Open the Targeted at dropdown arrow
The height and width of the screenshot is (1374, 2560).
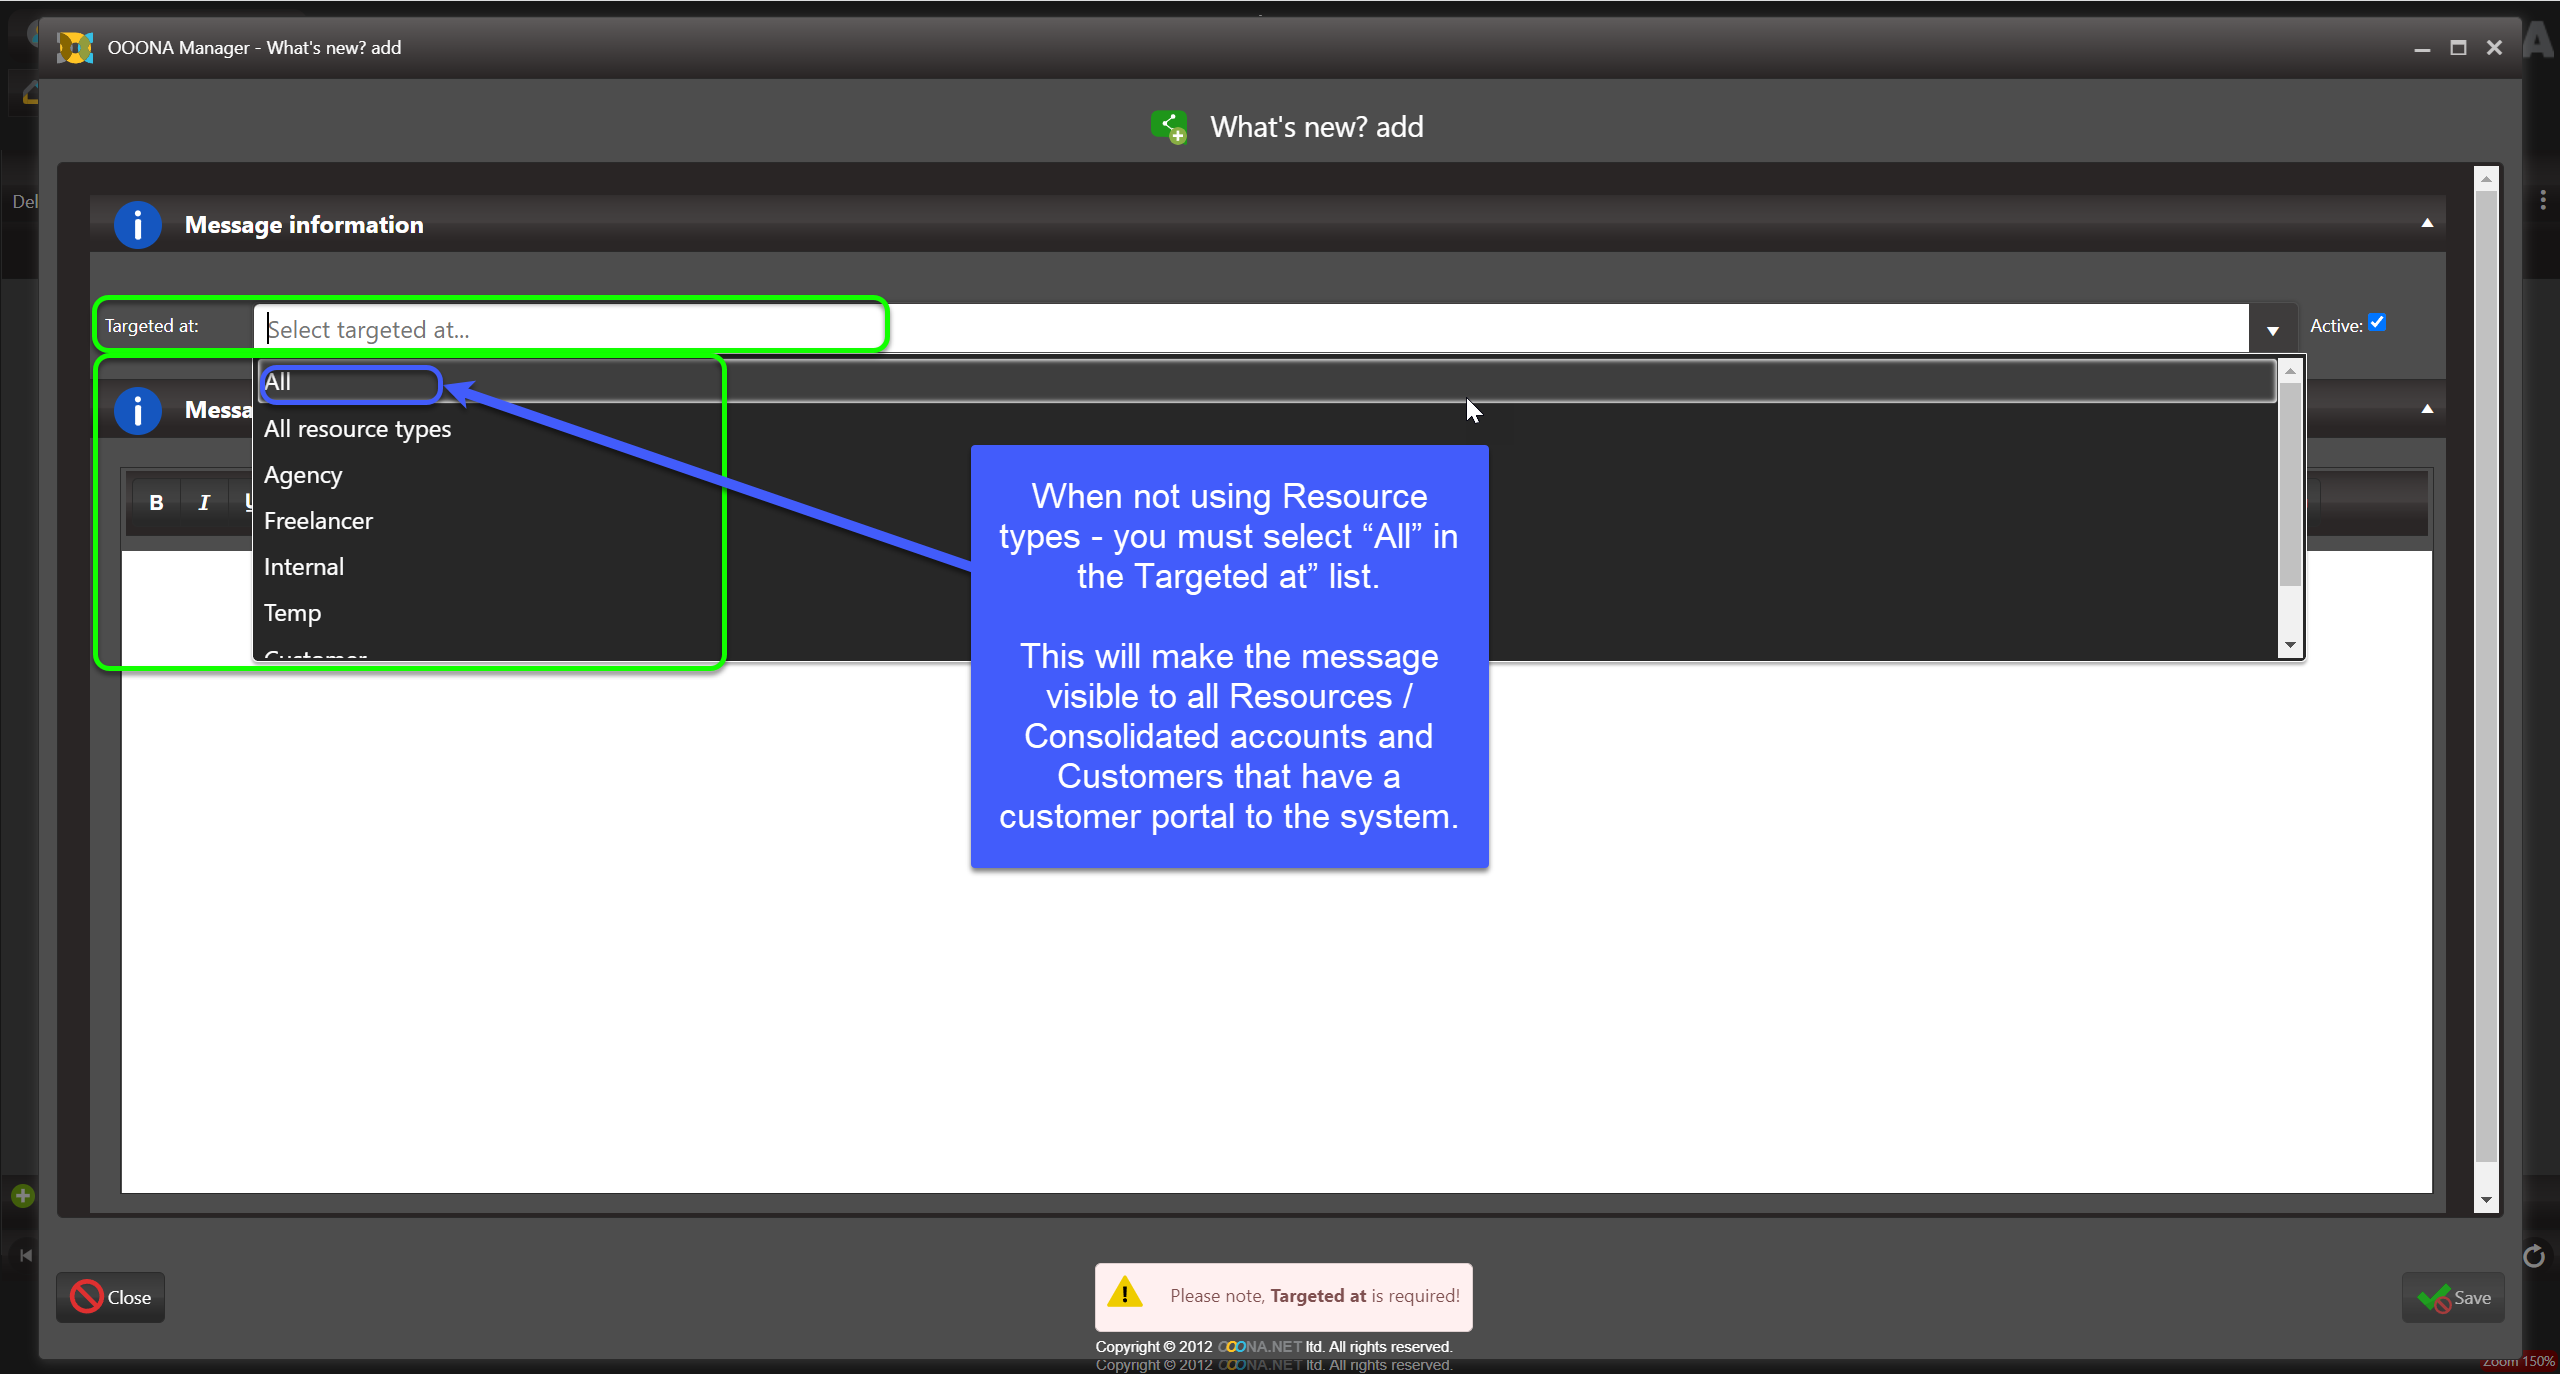(2272, 329)
